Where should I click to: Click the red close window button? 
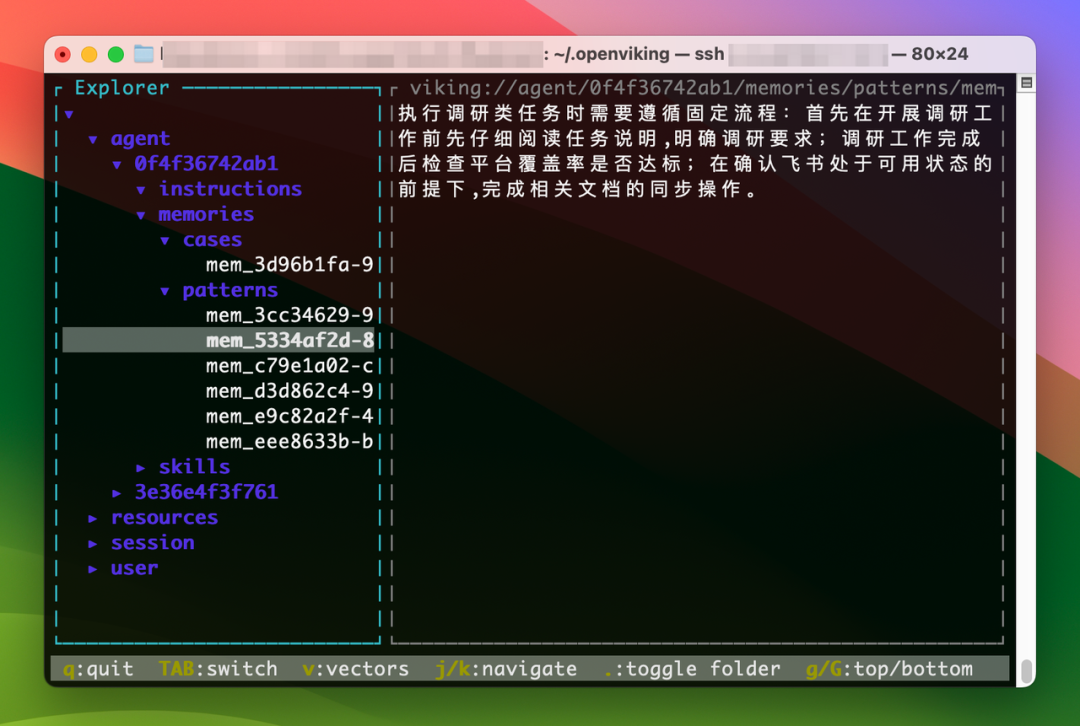coord(62,54)
